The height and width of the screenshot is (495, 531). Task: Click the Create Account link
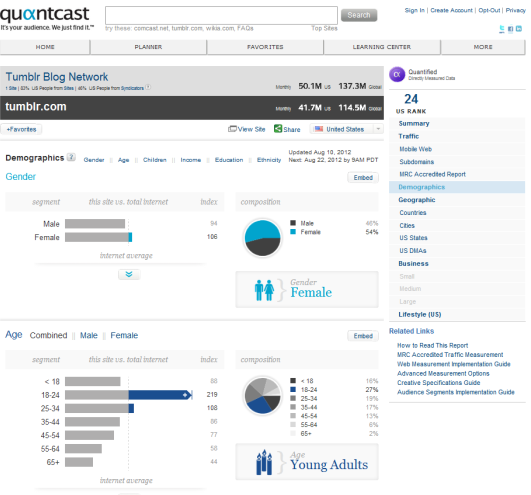[451, 10]
